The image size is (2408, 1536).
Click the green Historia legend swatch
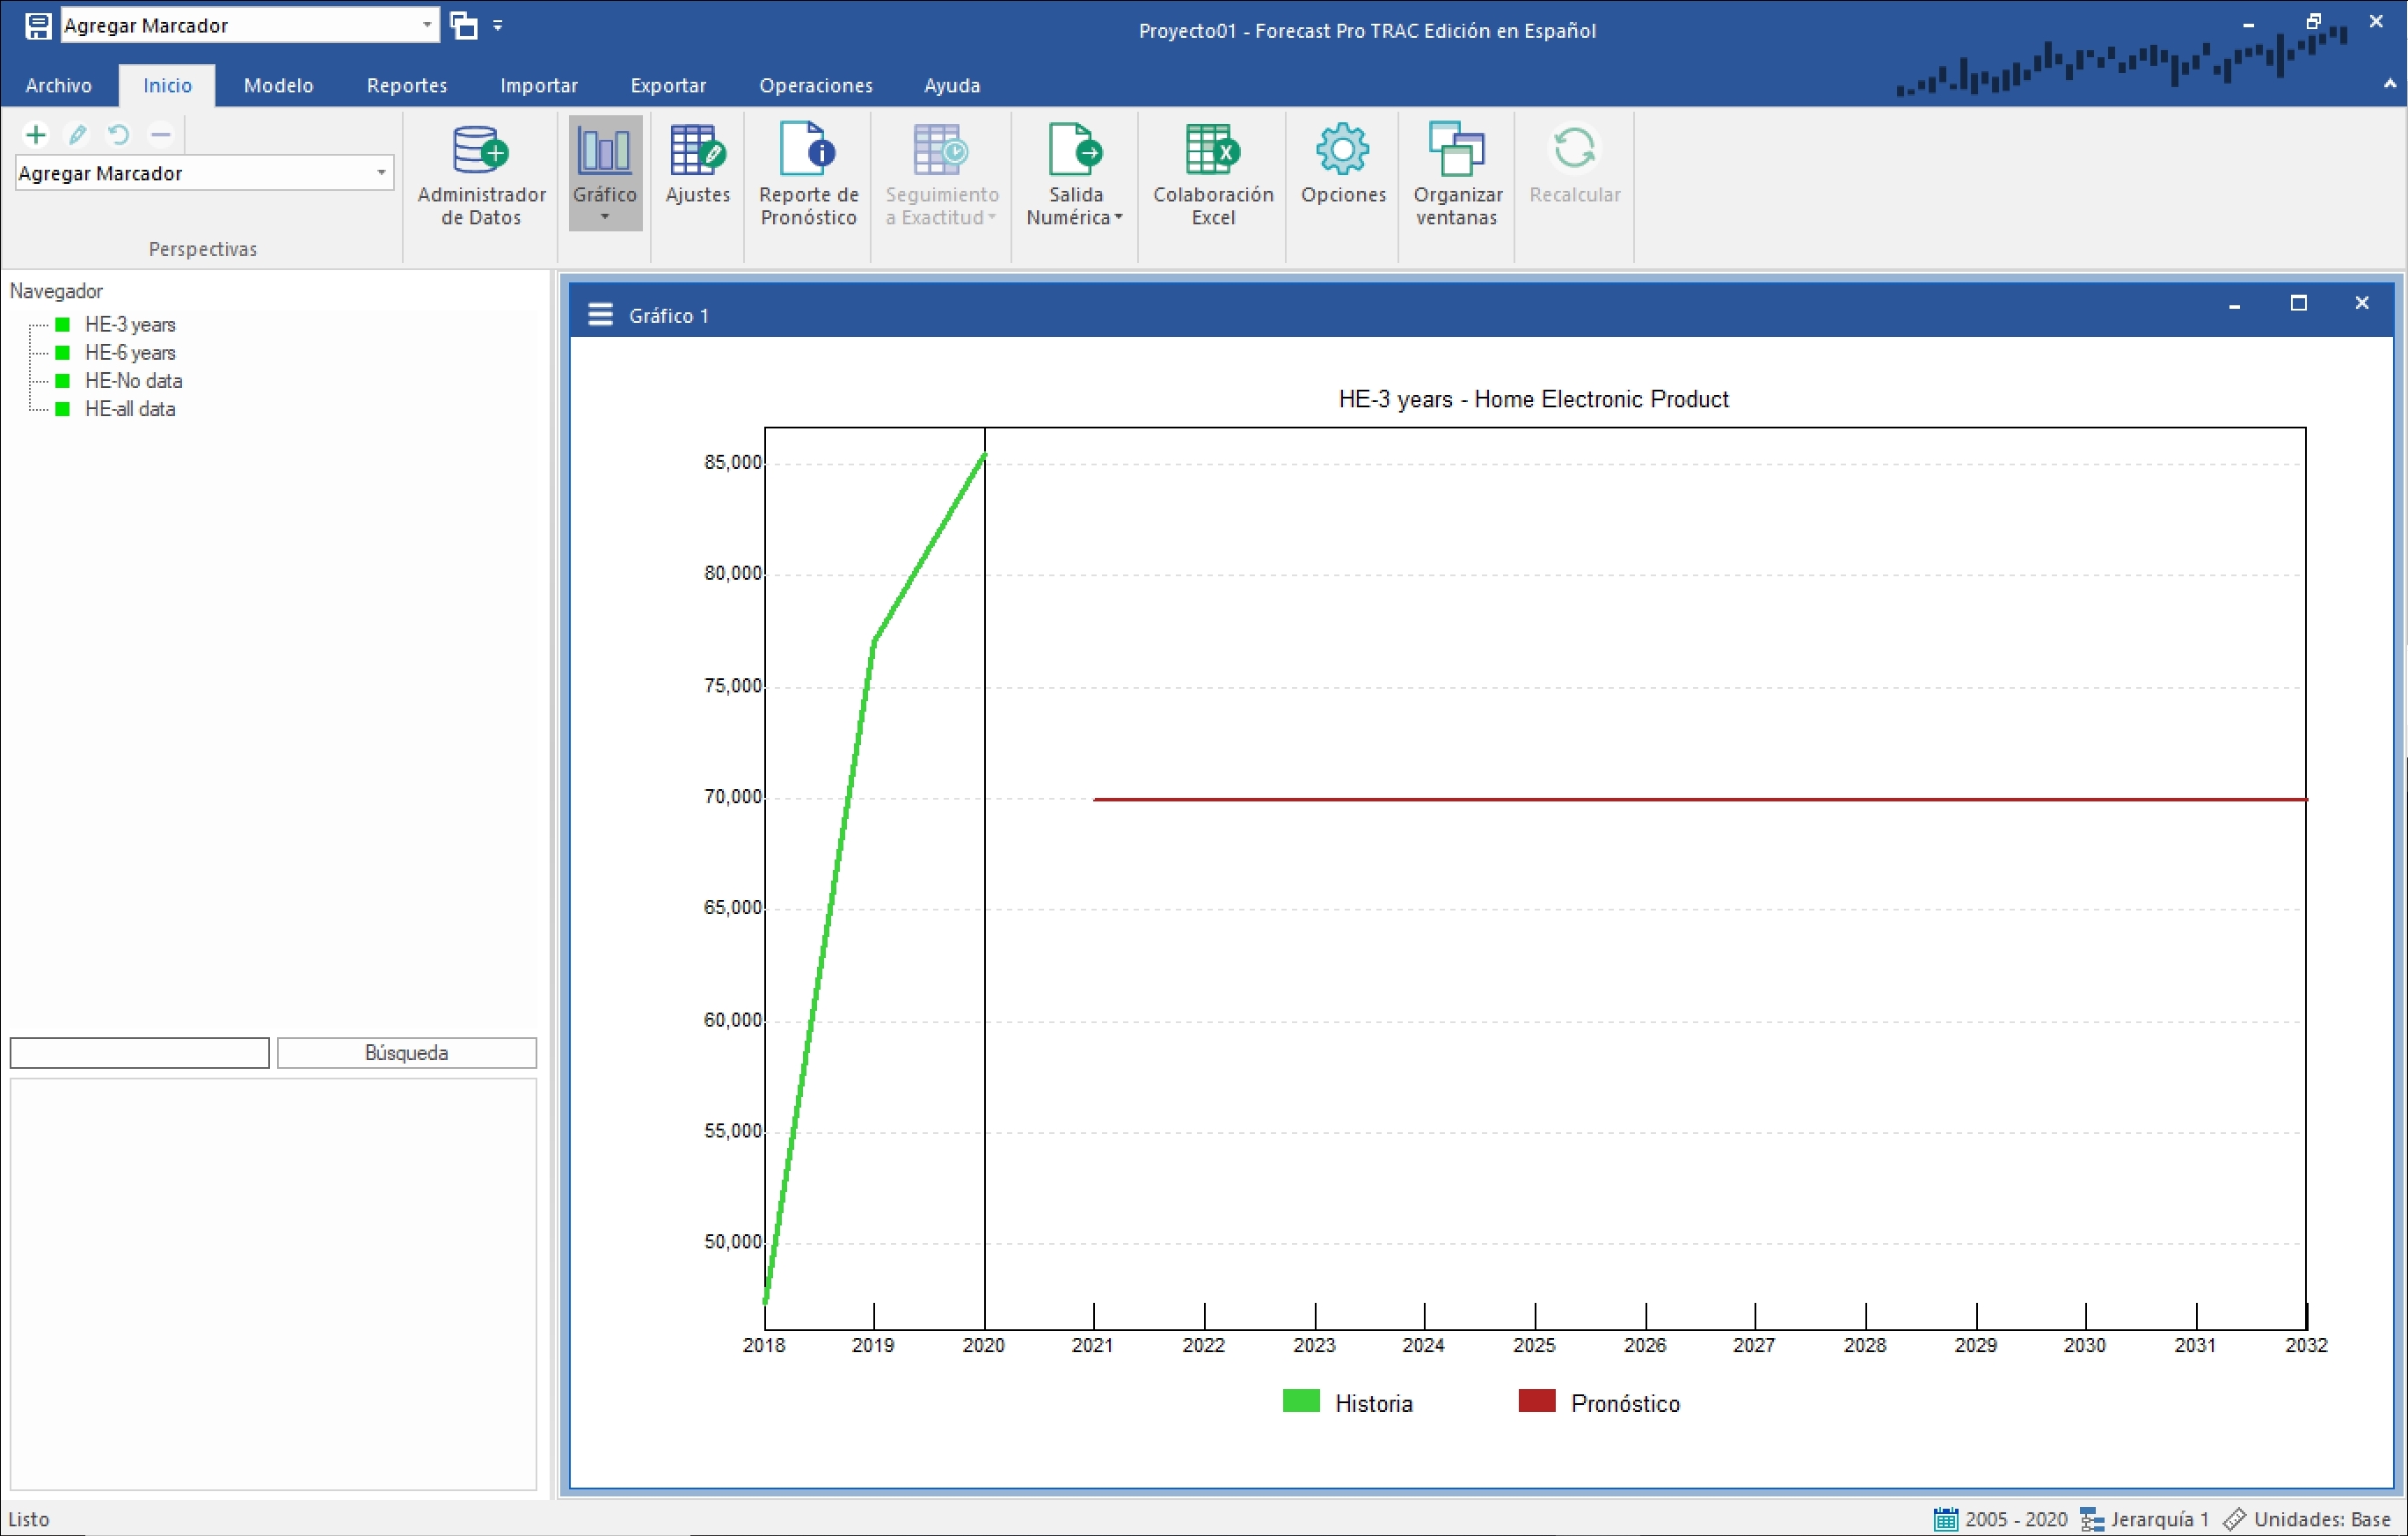point(1300,1401)
